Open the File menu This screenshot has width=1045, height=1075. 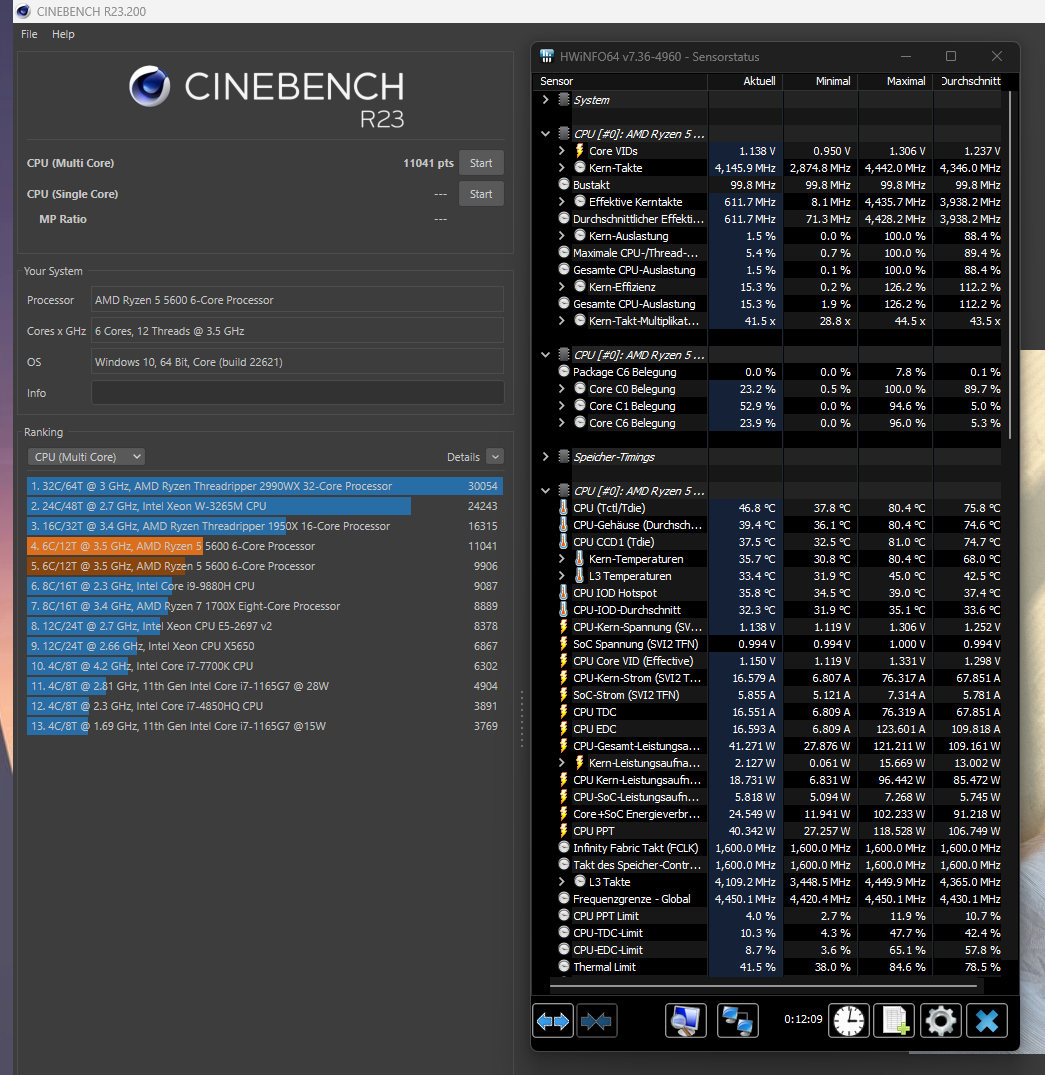click(x=29, y=34)
